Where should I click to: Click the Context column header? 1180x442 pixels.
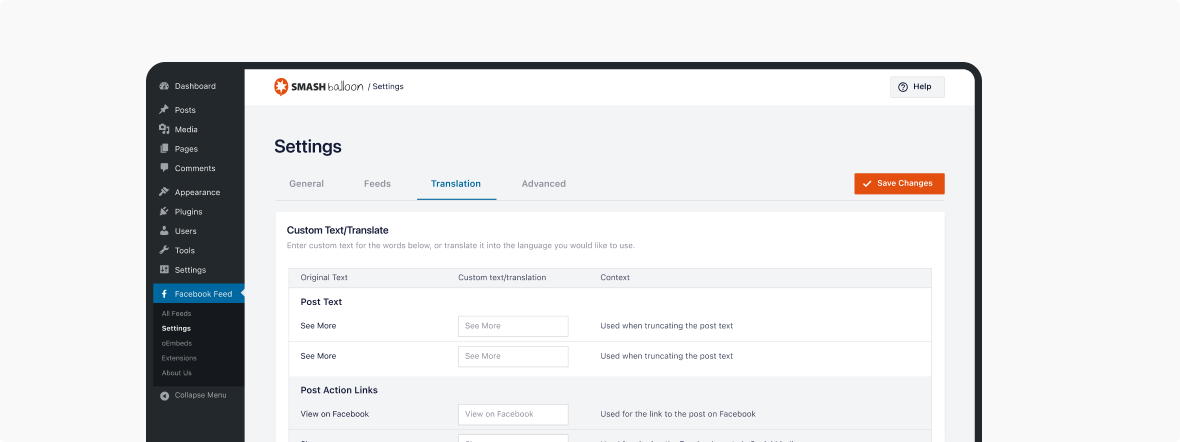click(x=615, y=278)
